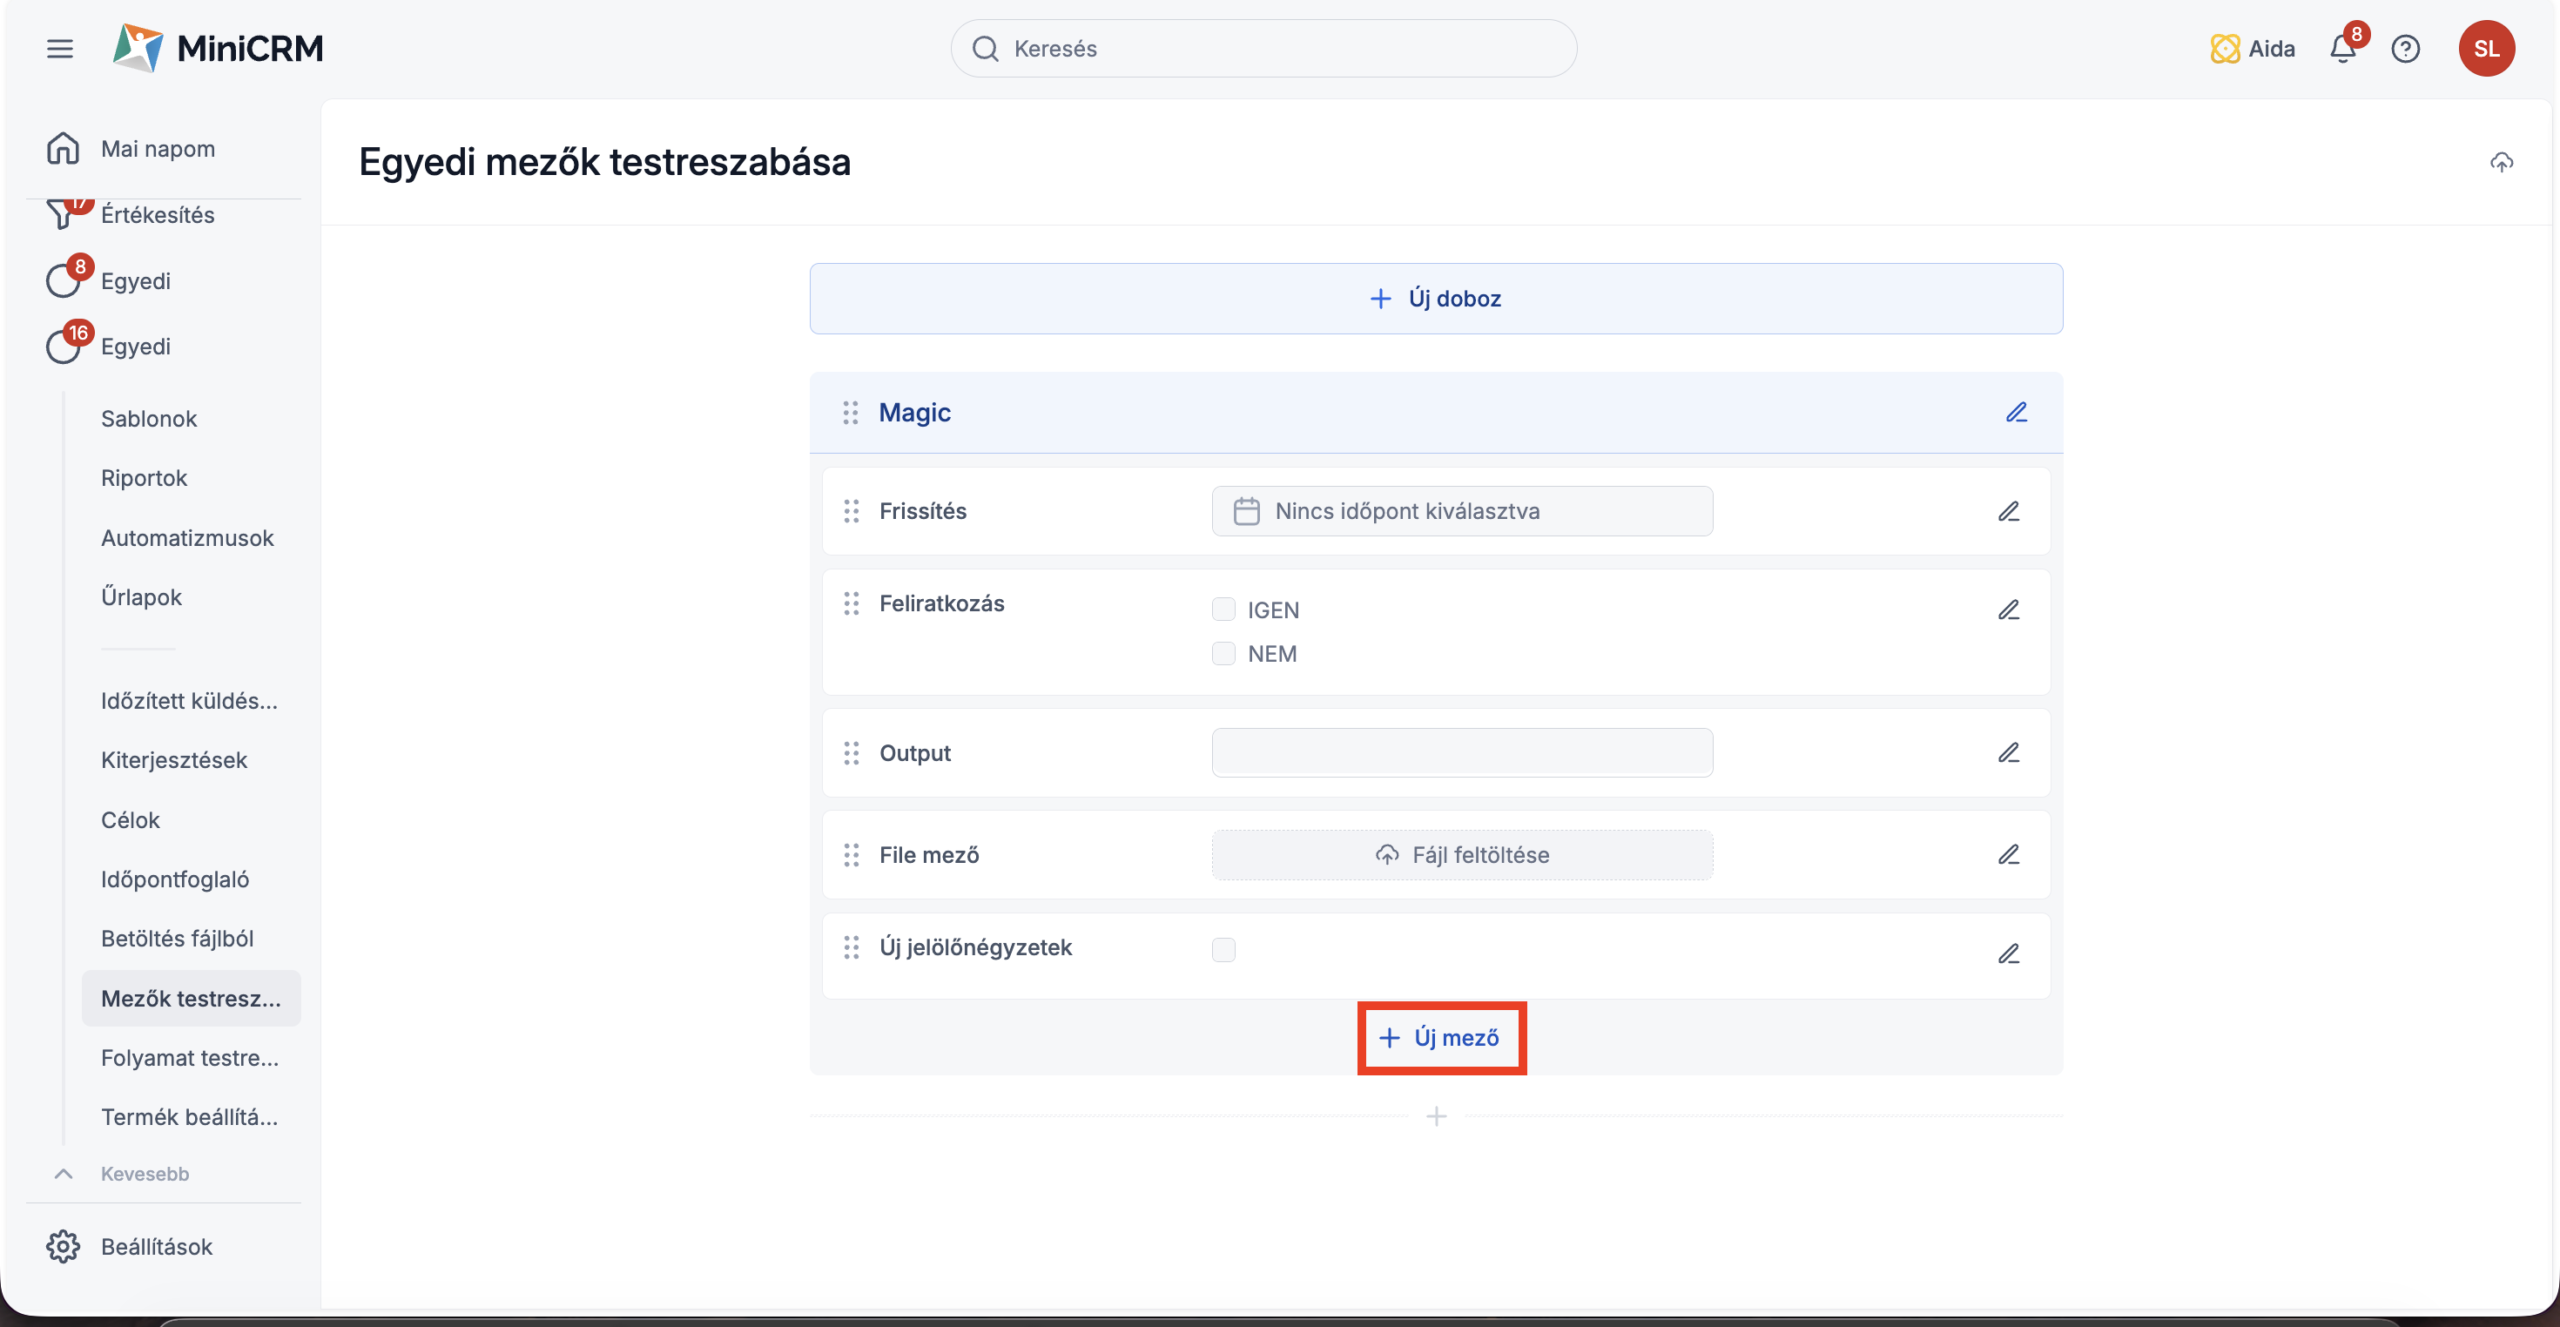Click the Új jelölőnégyzetek field label
Screen dimensions: 2560x1327
(975, 947)
